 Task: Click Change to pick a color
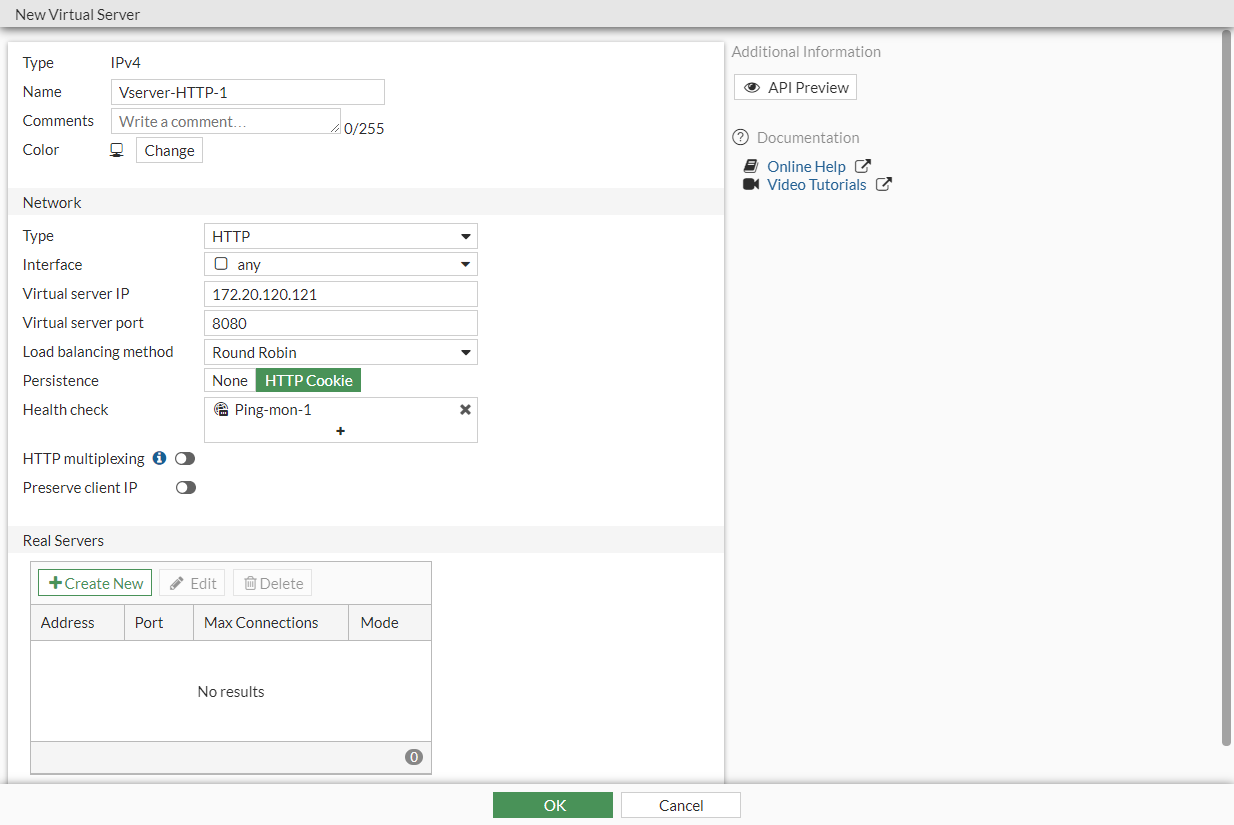click(169, 150)
